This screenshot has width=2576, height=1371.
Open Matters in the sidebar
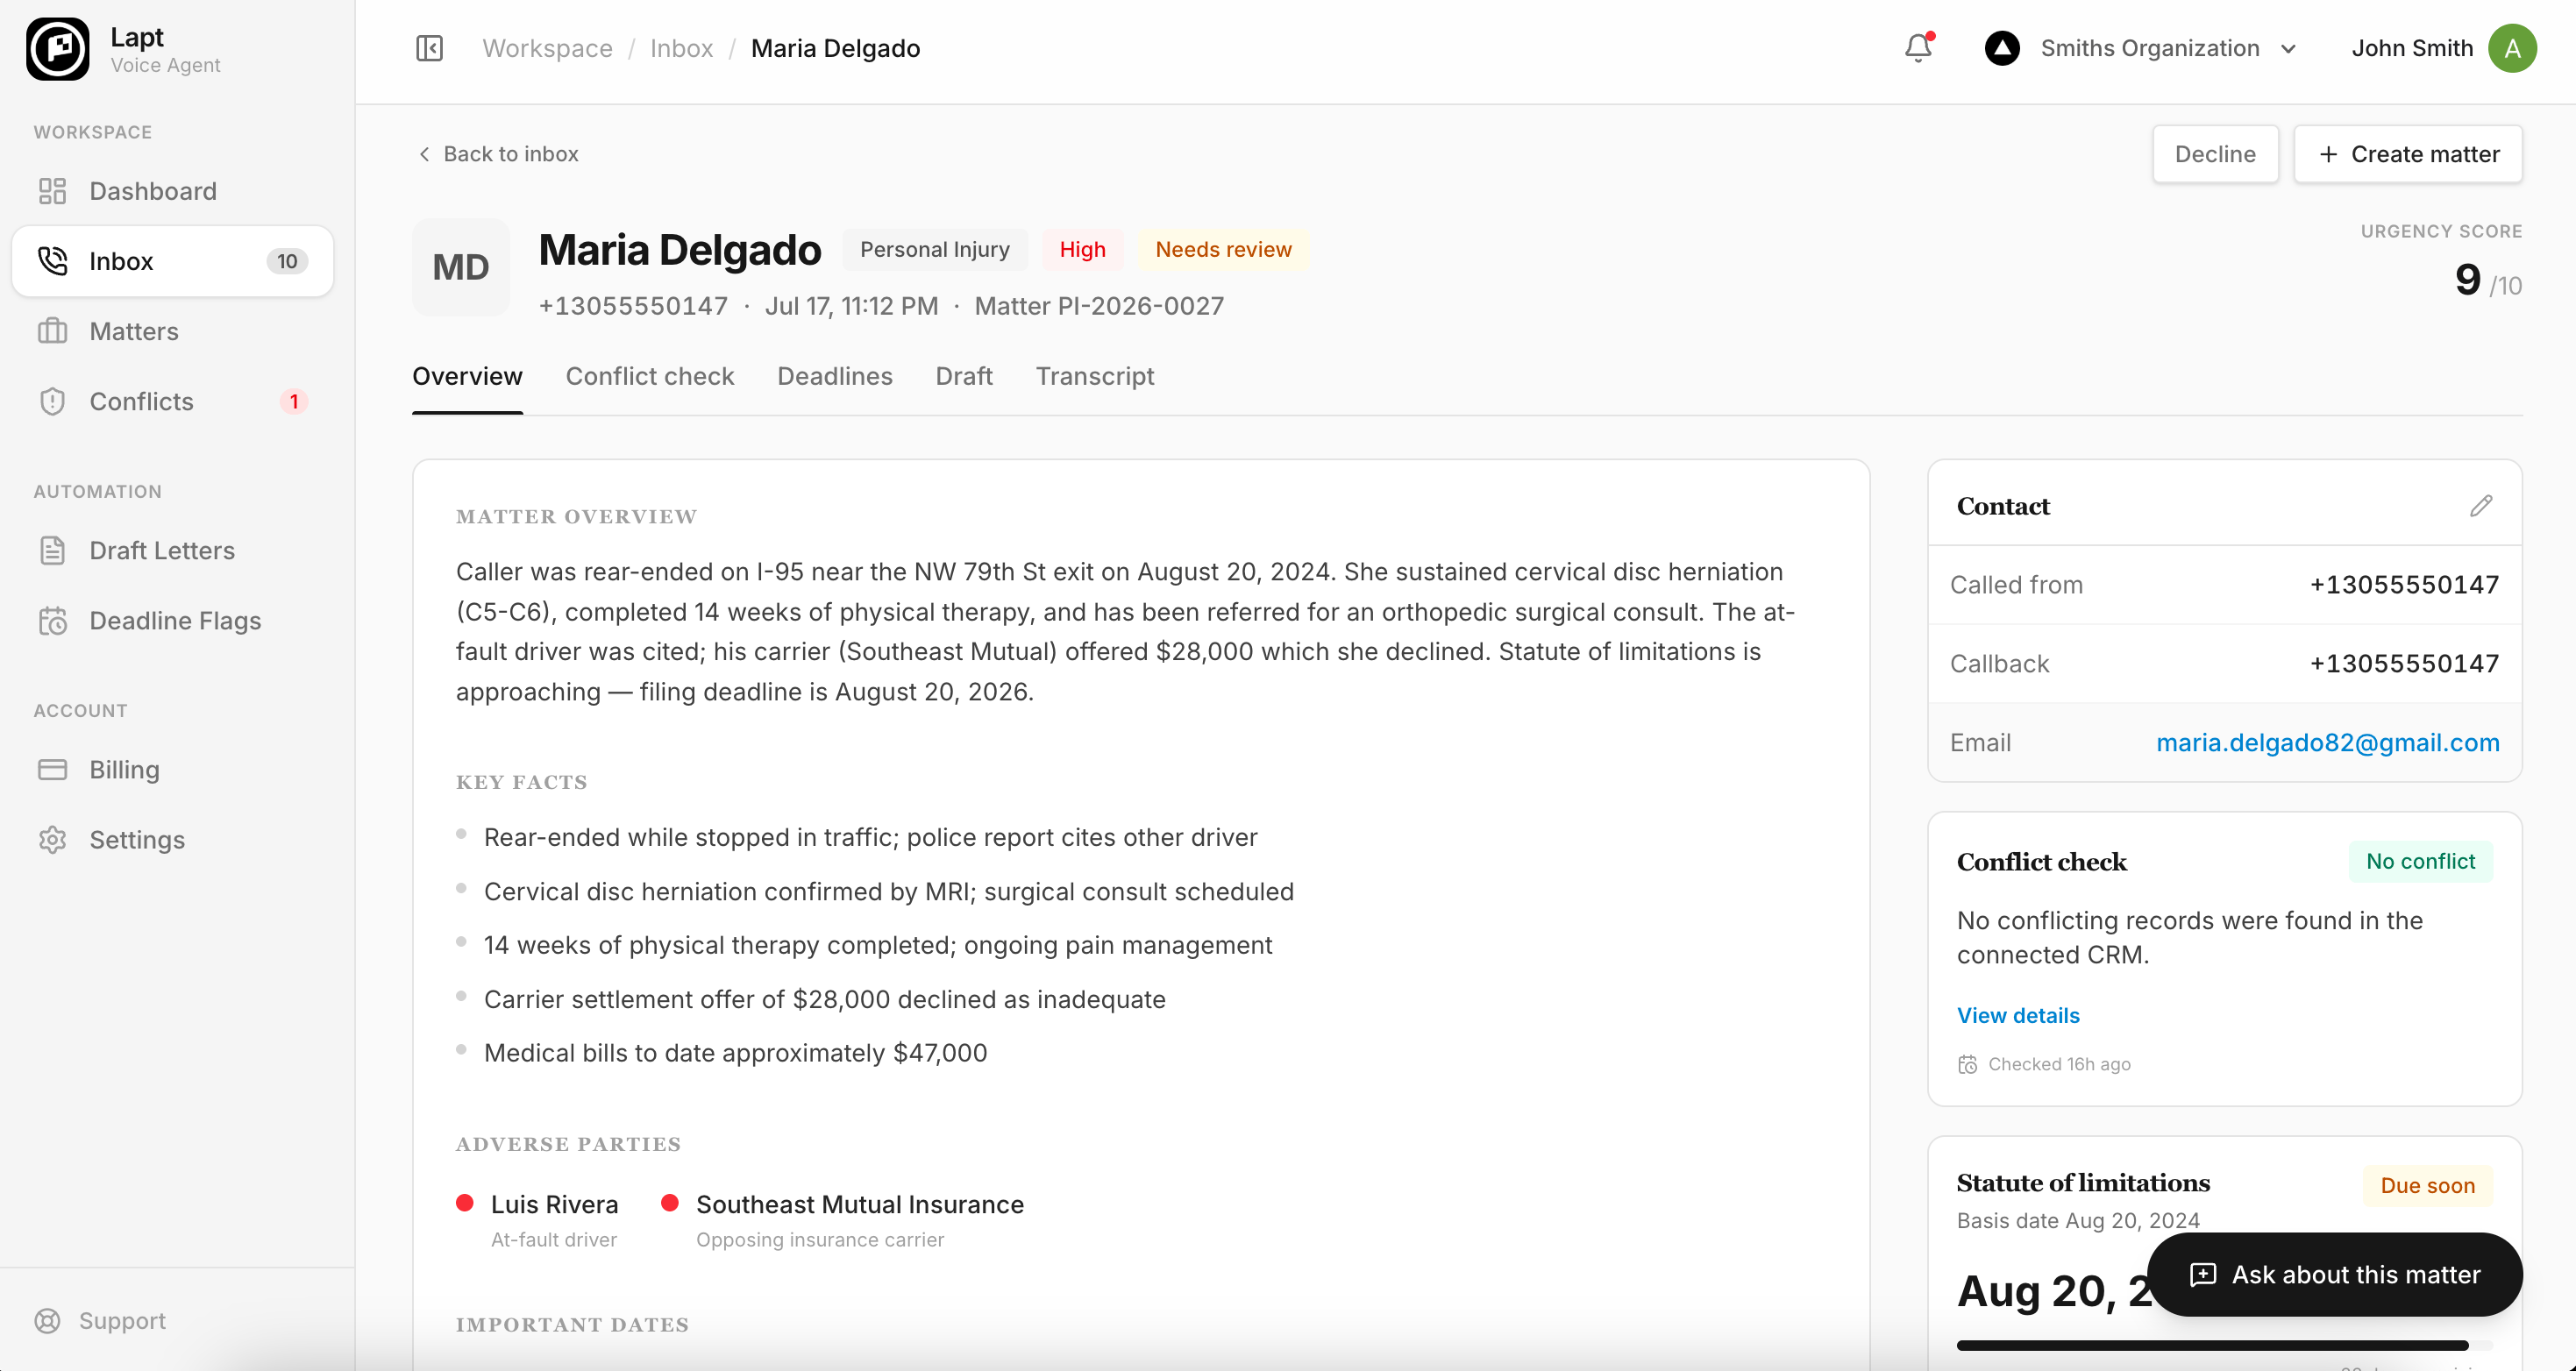tap(172, 331)
